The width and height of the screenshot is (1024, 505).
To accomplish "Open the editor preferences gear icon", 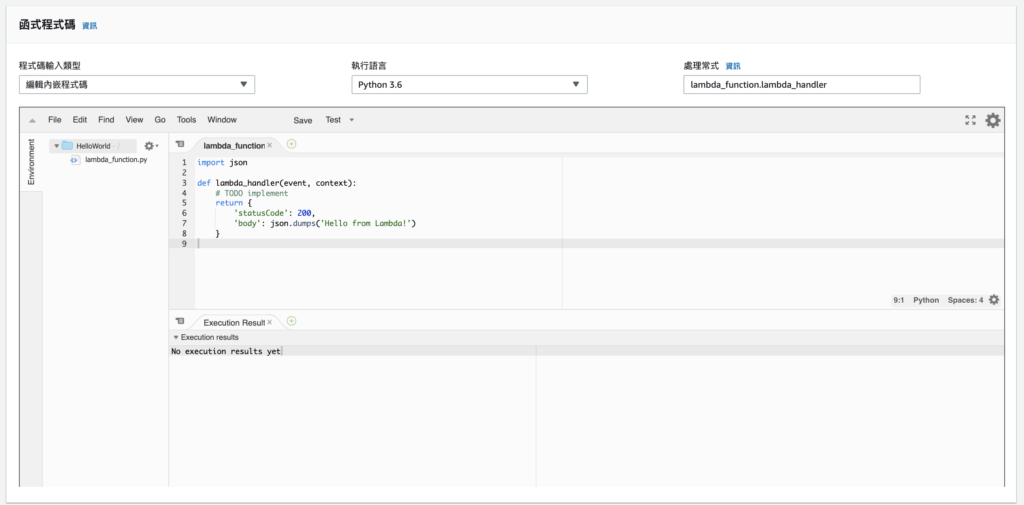I will [x=992, y=120].
